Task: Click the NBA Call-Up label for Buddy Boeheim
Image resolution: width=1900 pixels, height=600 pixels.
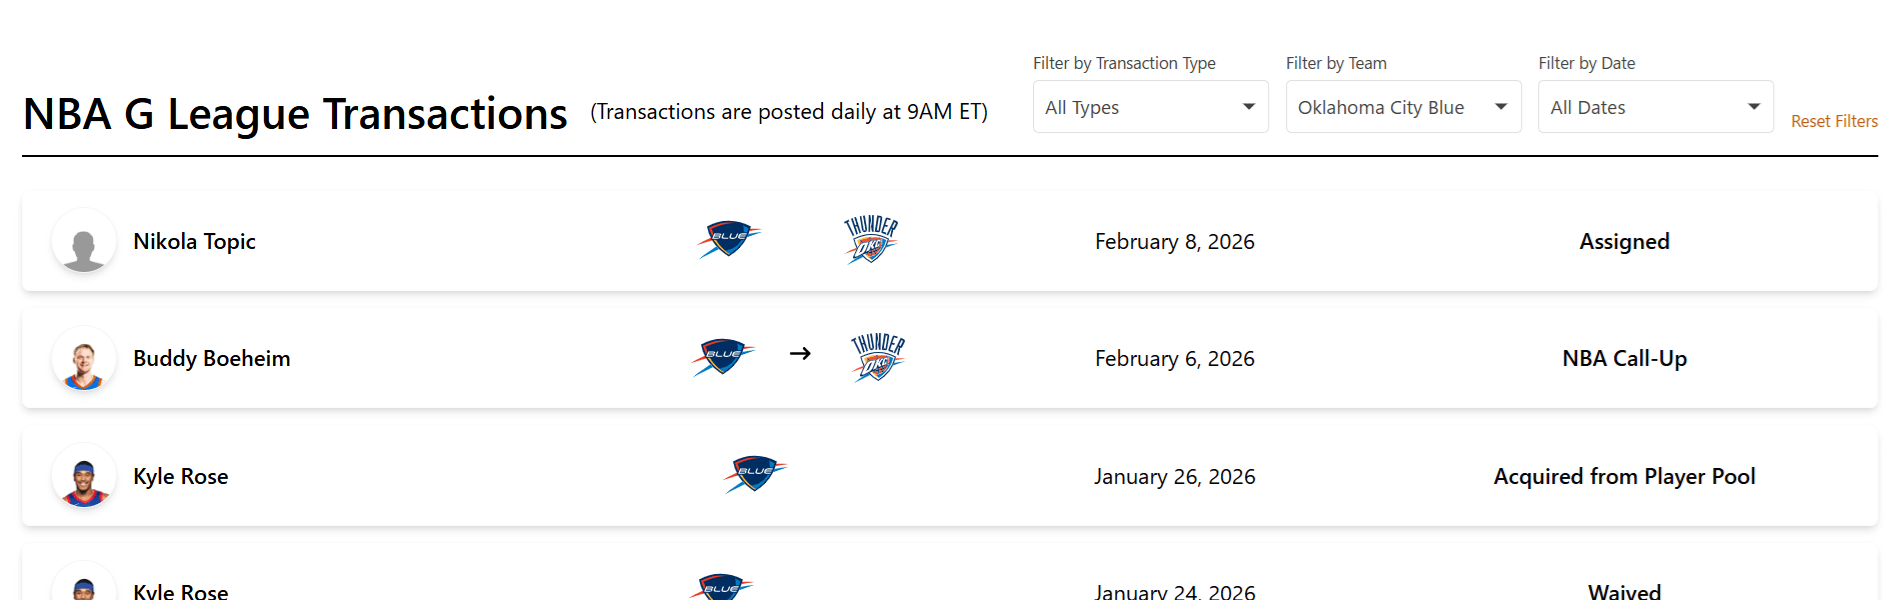Action: (1624, 358)
